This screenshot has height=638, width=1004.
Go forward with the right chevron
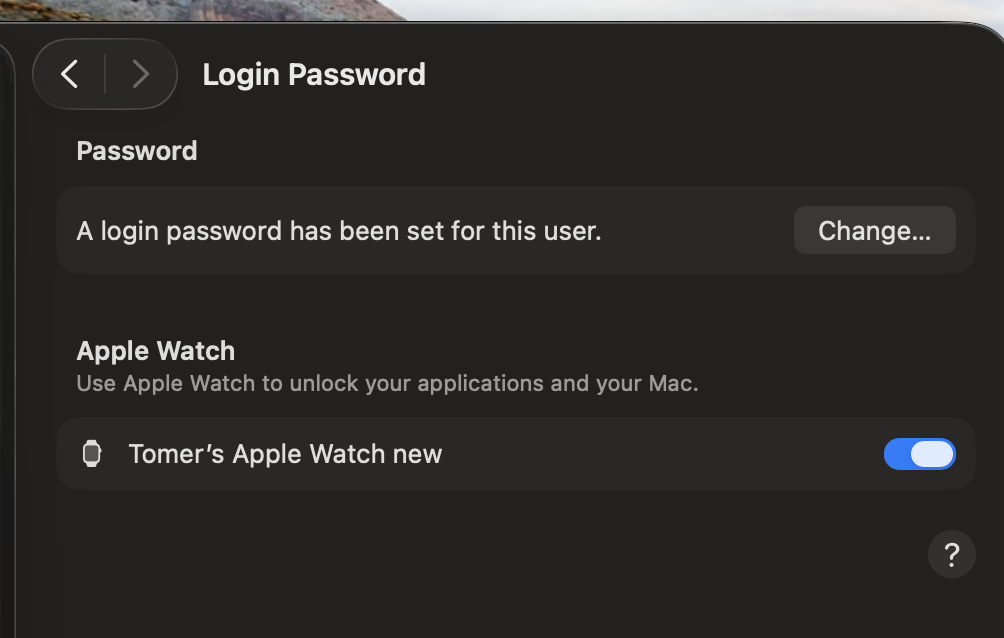[141, 74]
